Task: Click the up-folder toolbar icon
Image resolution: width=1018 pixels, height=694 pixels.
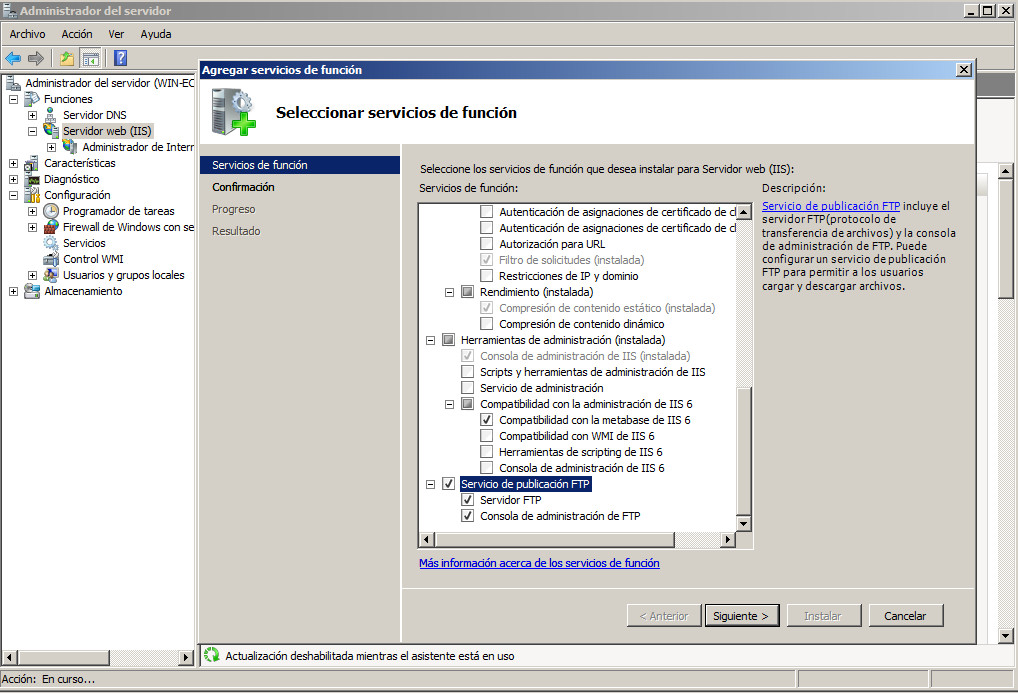Action: click(x=67, y=58)
